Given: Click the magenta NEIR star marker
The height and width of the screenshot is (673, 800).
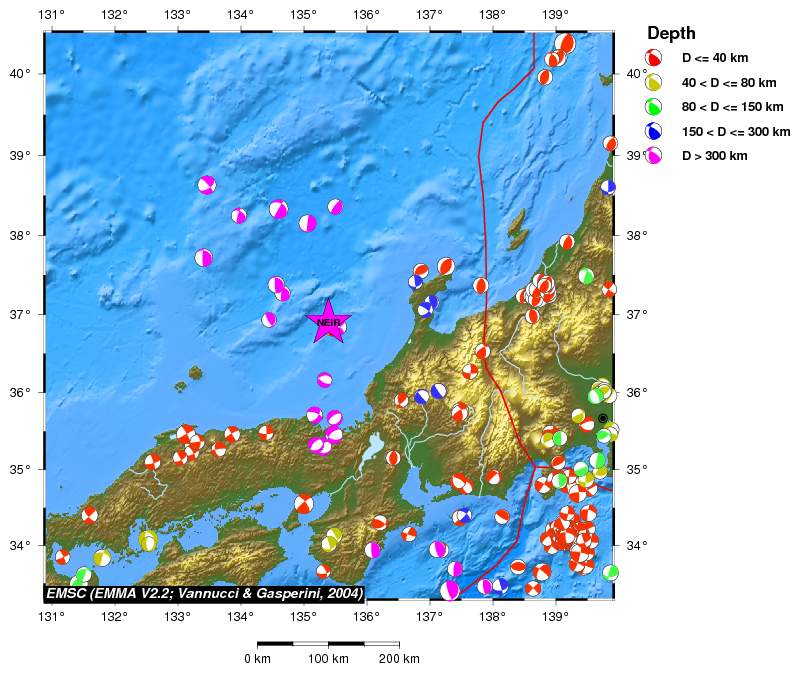Looking at the screenshot, I should [x=329, y=321].
